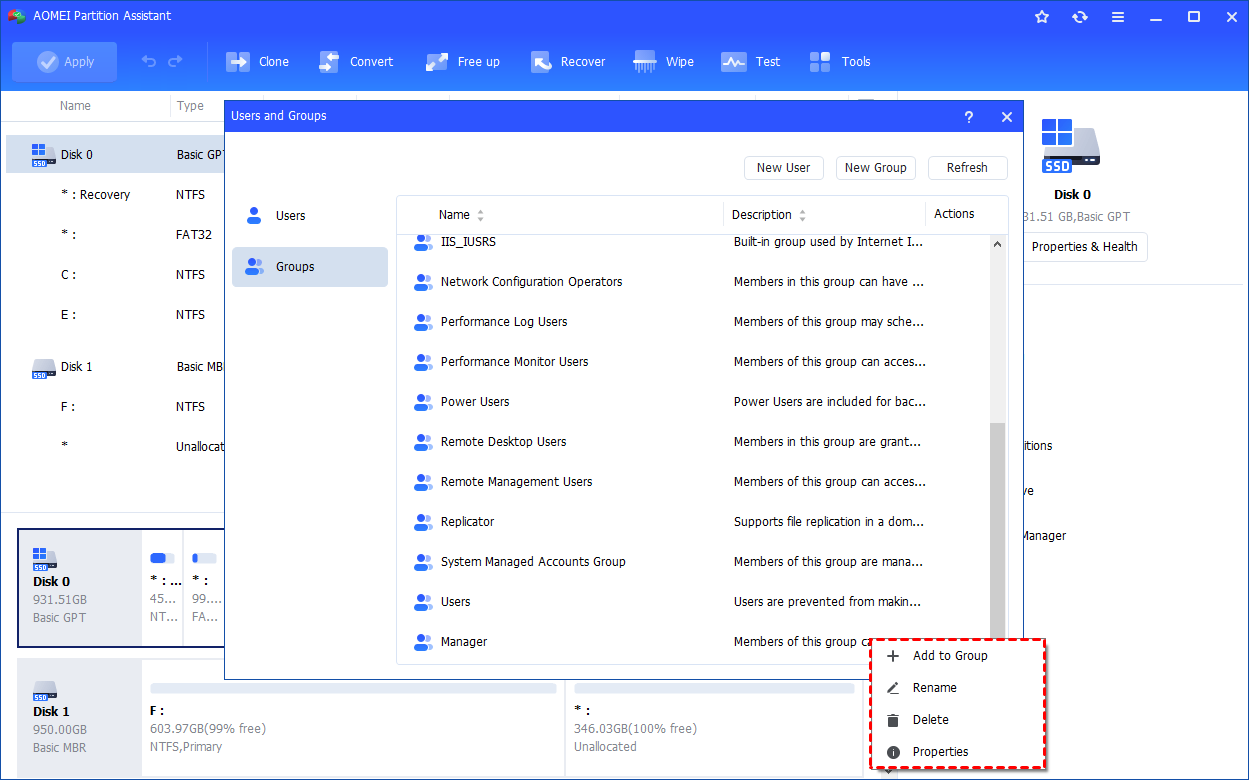Click the Replicator group icon
The height and width of the screenshot is (780, 1249).
point(423,522)
